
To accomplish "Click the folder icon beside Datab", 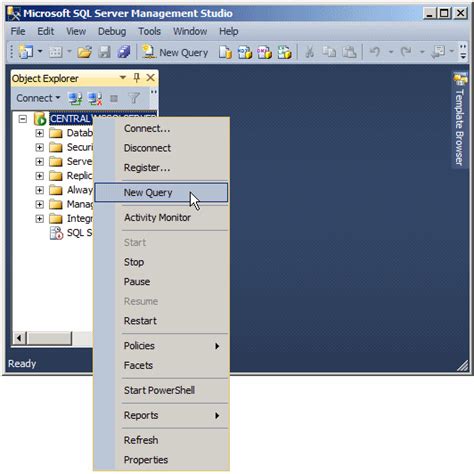I will click(x=56, y=133).
